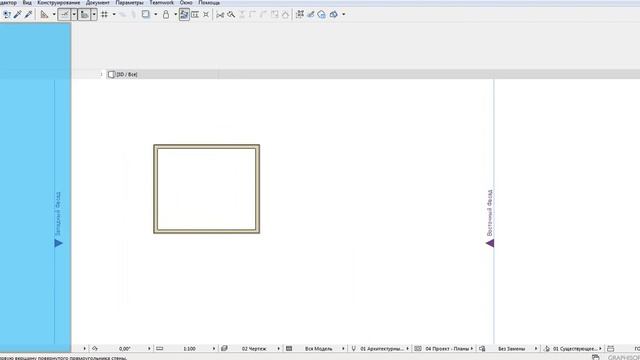Open the Окно menu
The width and height of the screenshot is (640, 360).
coord(186,2)
